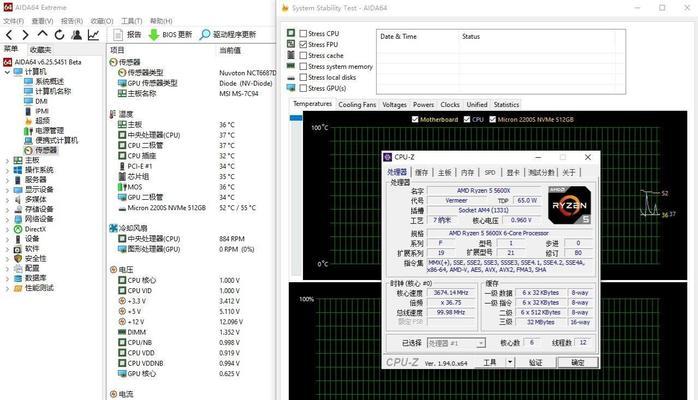
Task: Open the 查看(V) menu
Action: (x=42, y=21)
